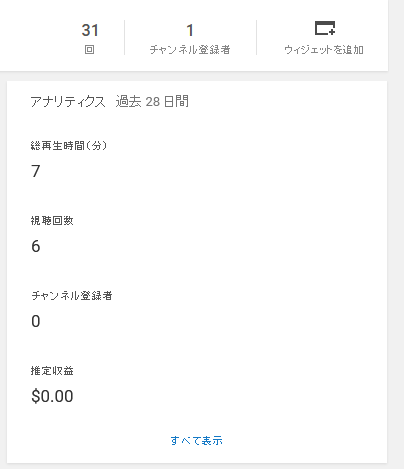Click subscriber change value 0
This screenshot has height=469, width=404.
click(x=36, y=321)
